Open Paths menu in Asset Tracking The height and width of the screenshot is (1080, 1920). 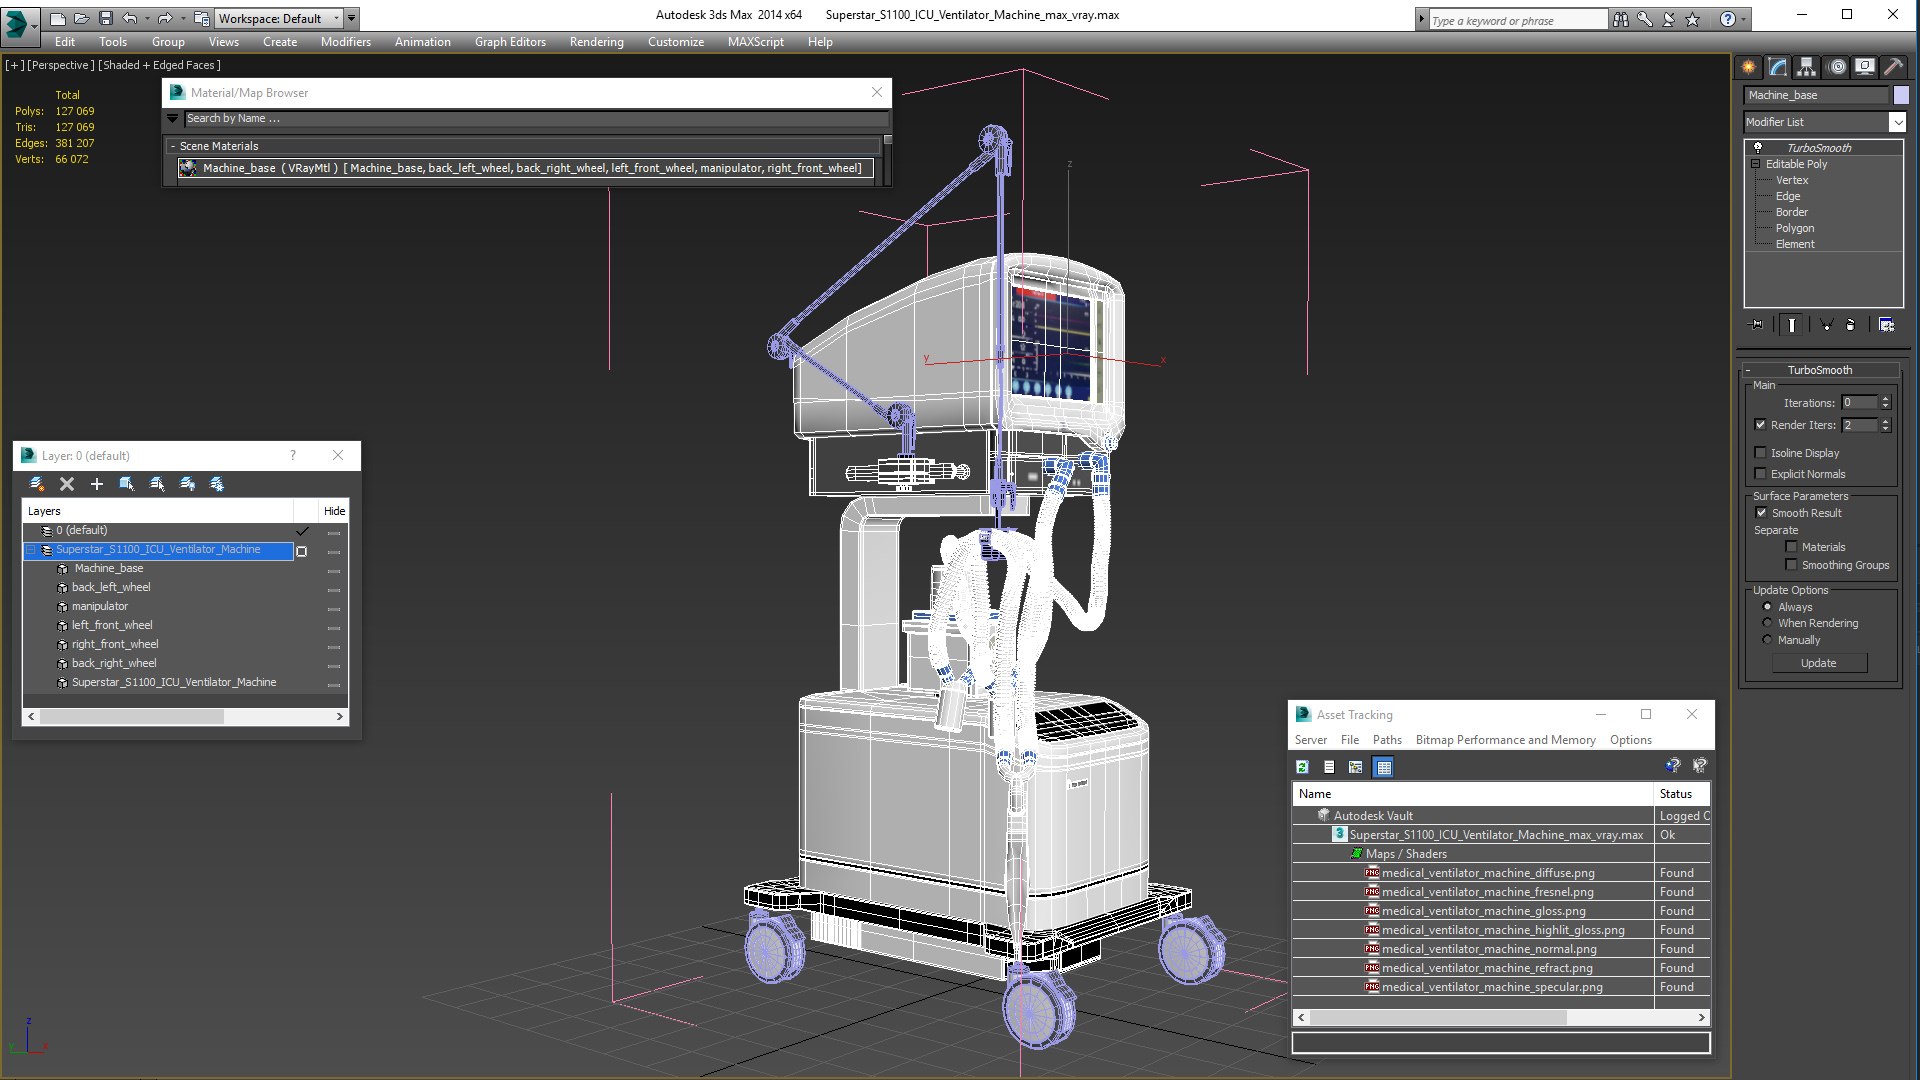pos(1386,740)
